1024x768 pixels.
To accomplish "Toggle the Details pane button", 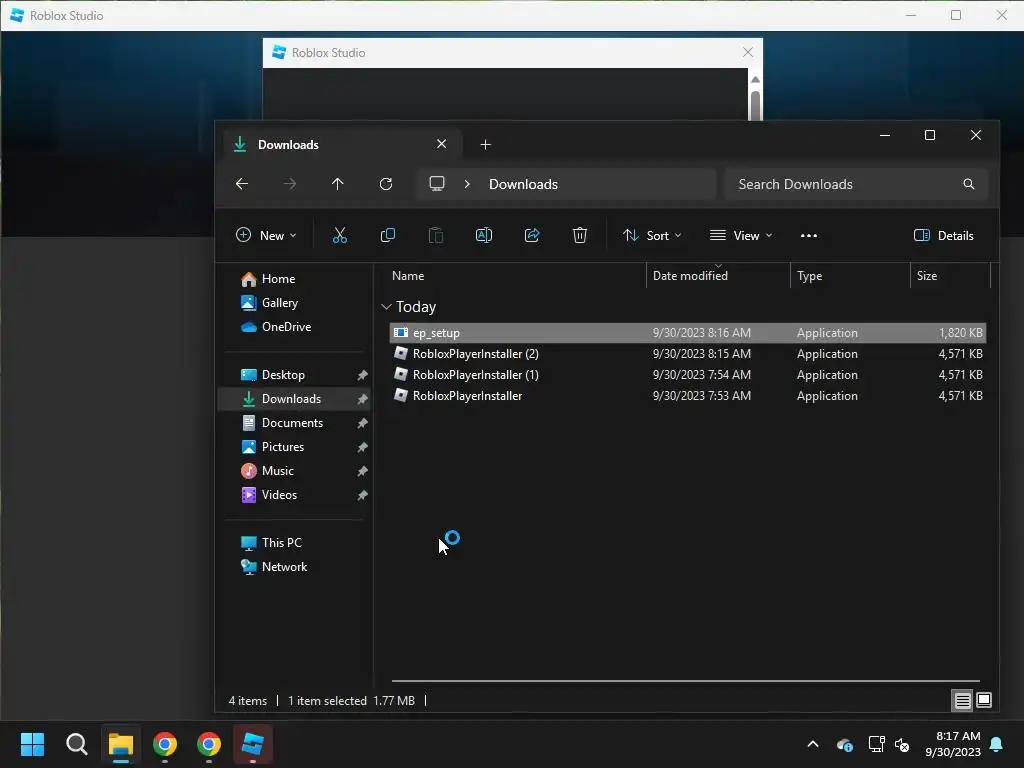I will click(x=944, y=236).
